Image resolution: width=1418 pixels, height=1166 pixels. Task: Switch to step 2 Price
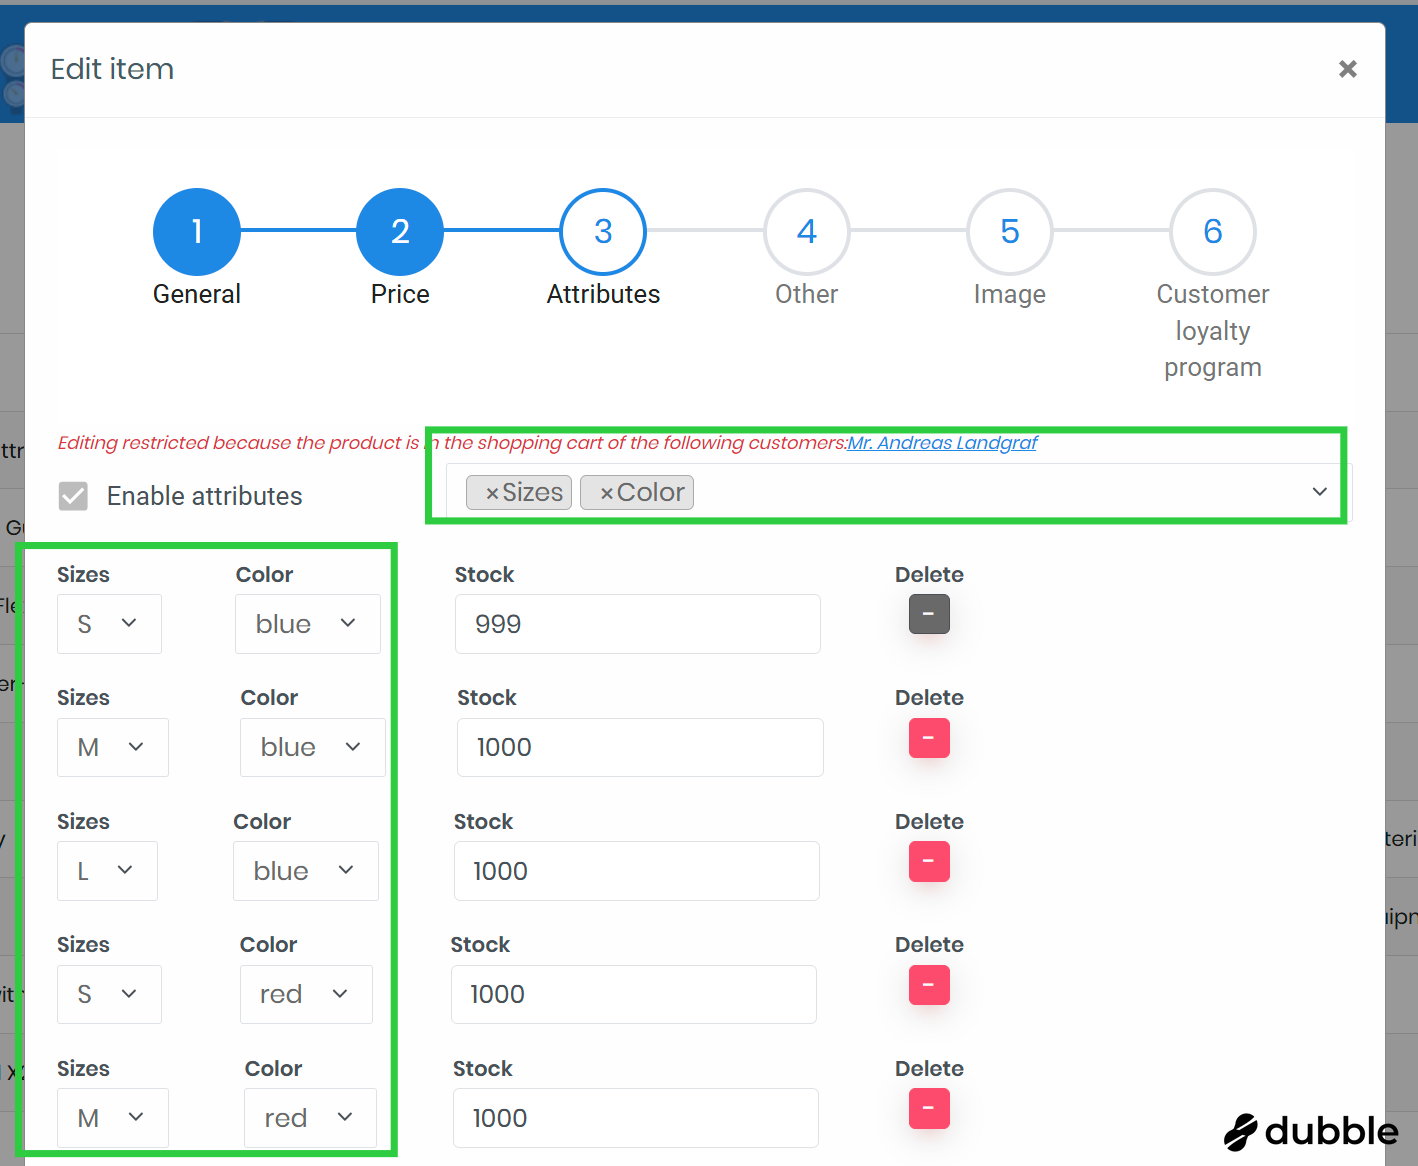[400, 232]
